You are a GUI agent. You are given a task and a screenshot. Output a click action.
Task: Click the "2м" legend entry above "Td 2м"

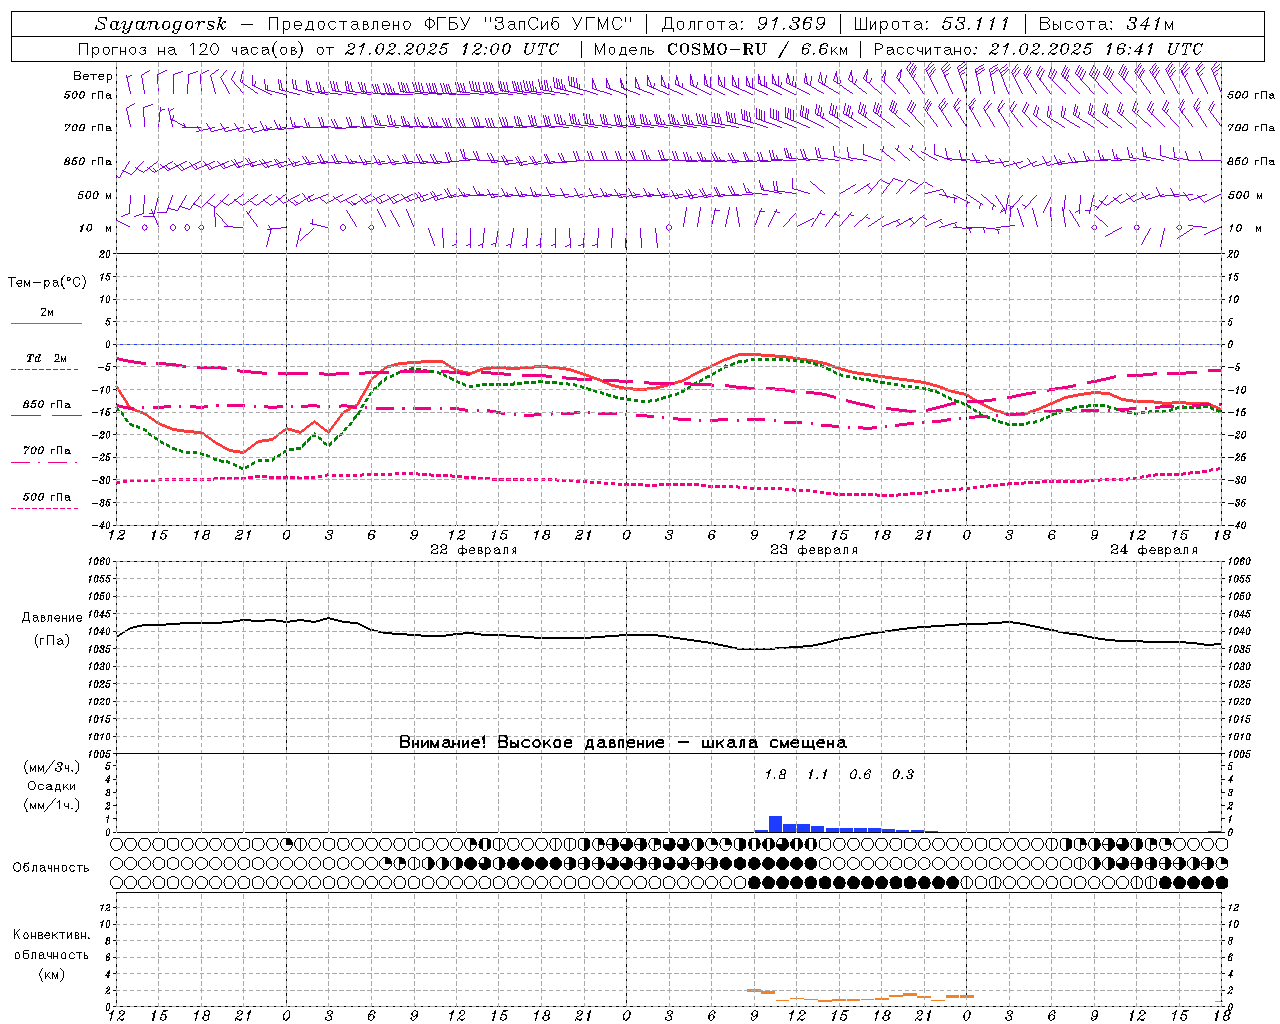pos(47,313)
